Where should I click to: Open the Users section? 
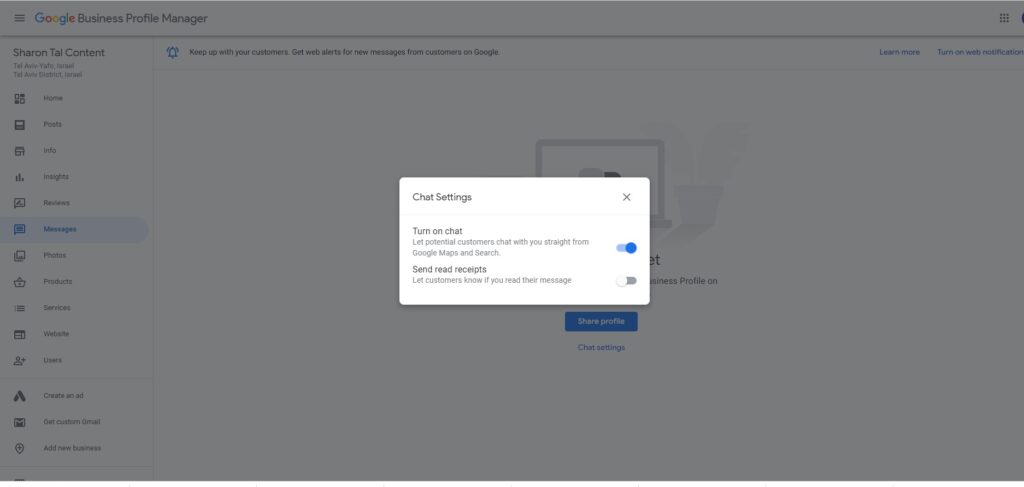coord(53,360)
